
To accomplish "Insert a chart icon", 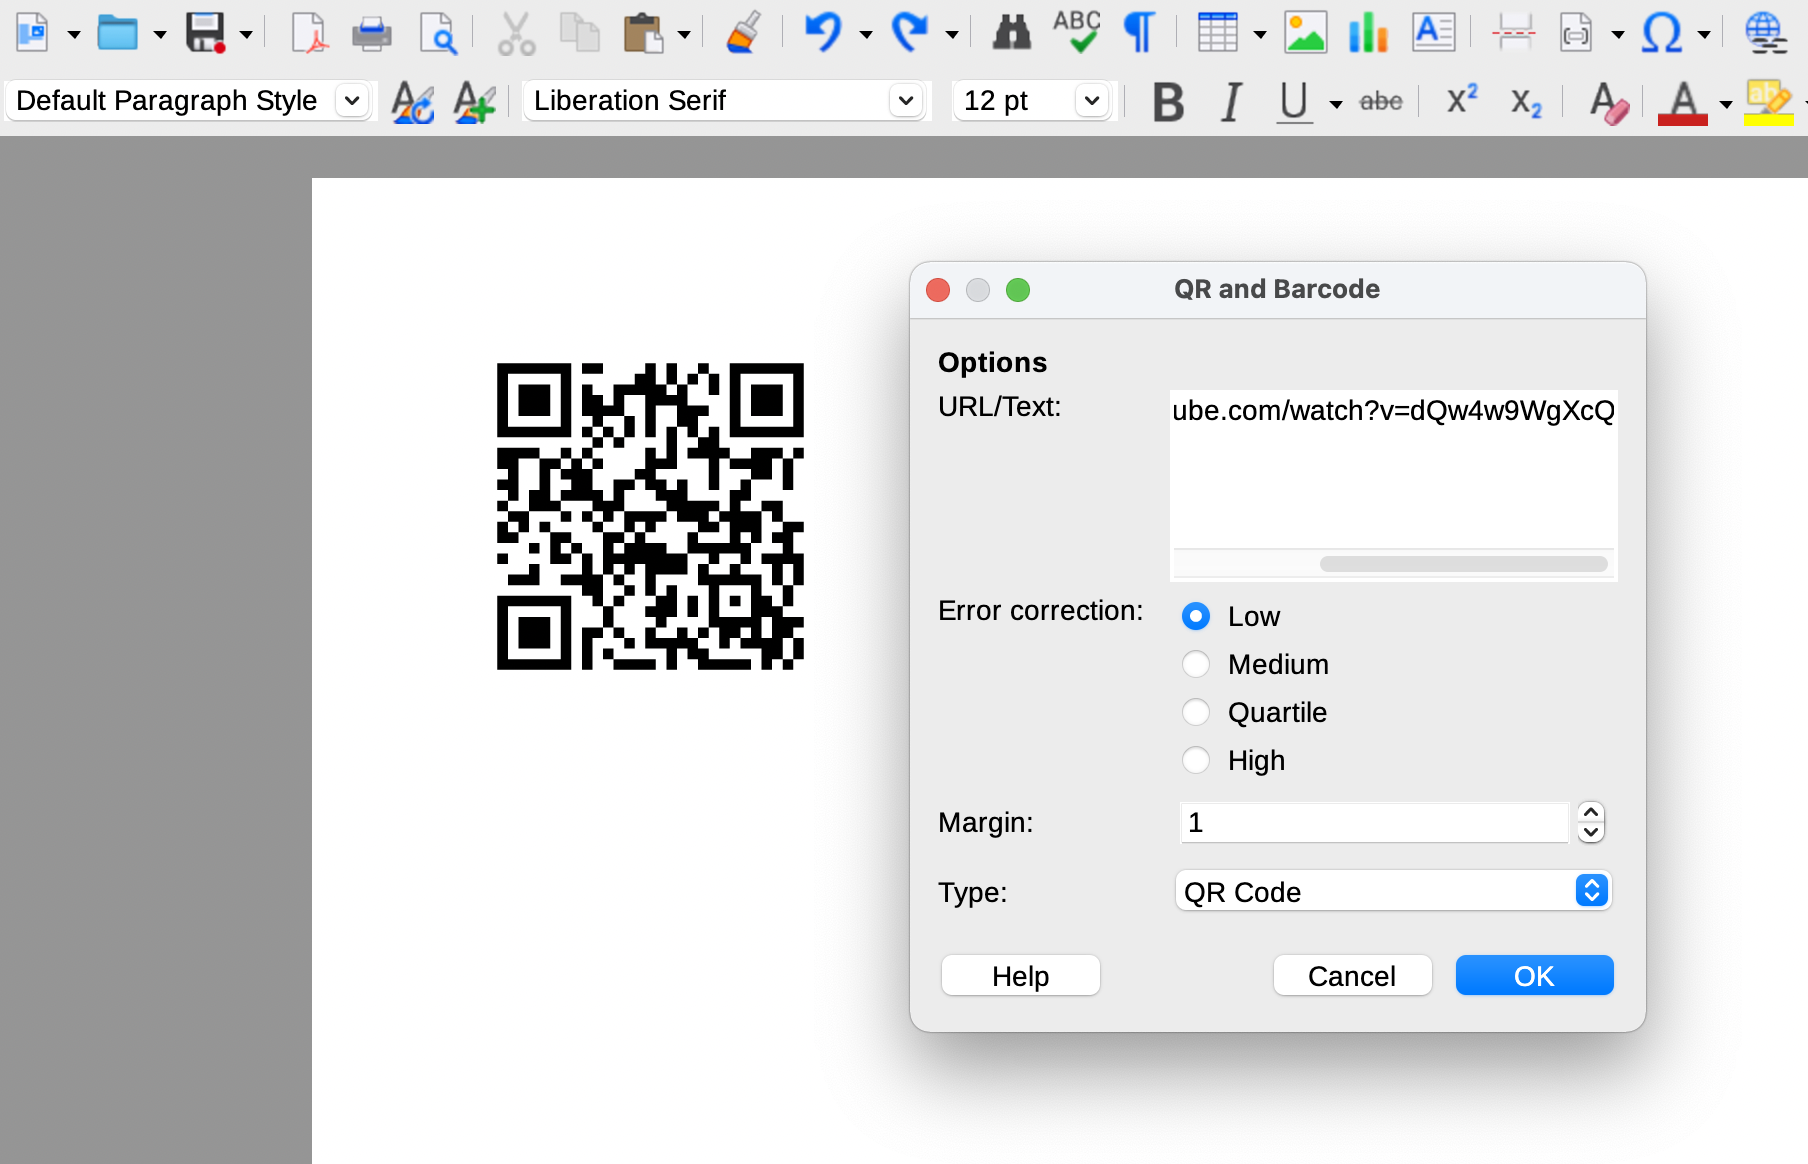I will click(x=1368, y=33).
